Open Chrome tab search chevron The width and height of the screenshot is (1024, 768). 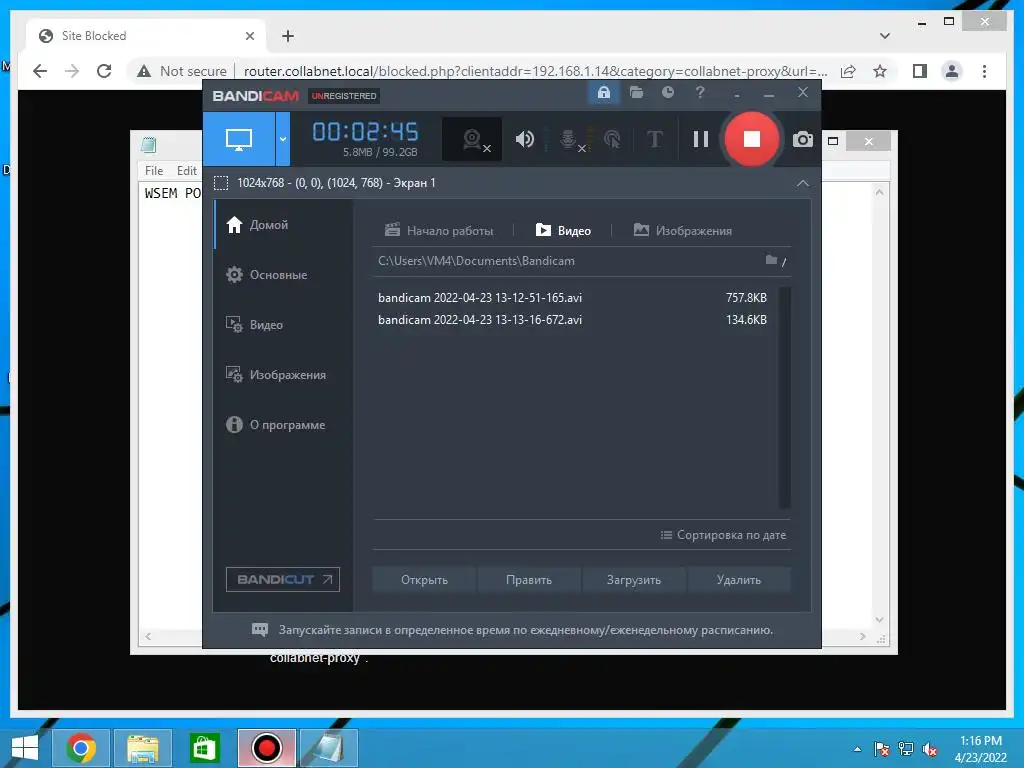884,36
